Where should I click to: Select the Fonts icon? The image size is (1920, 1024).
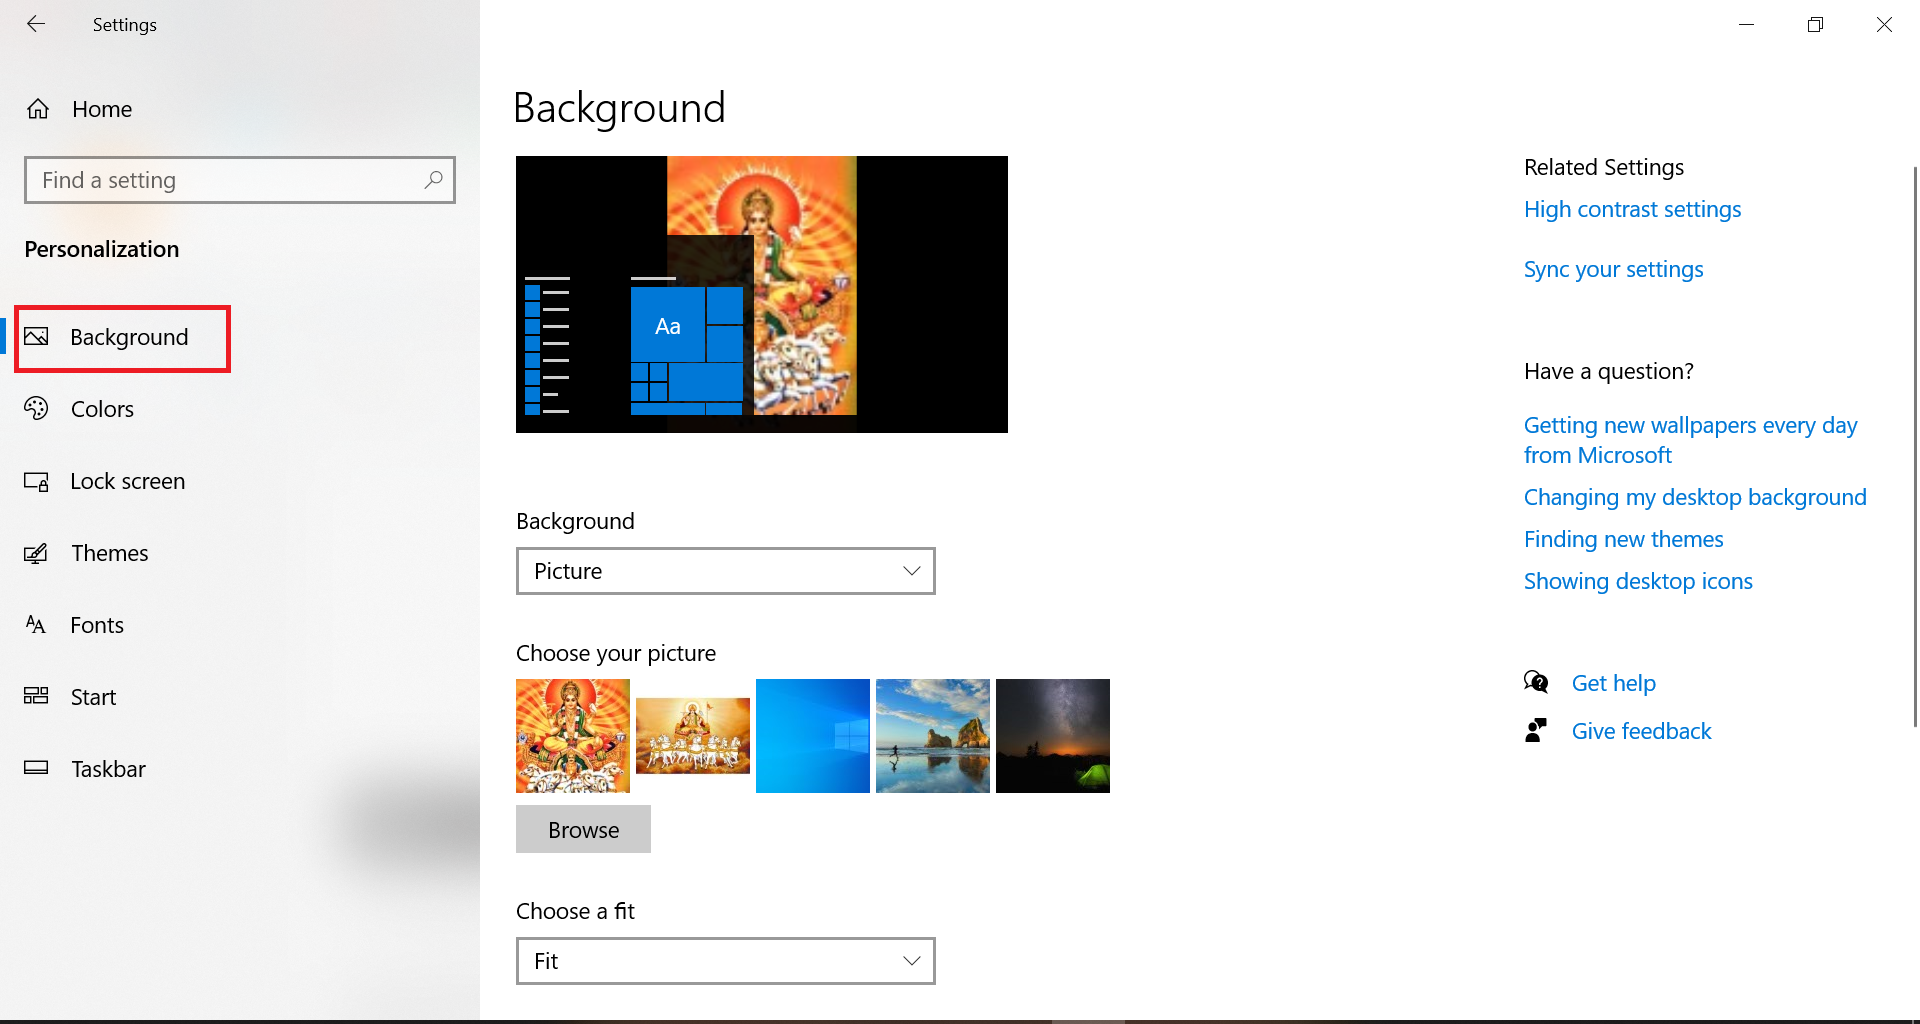(x=36, y=625)
